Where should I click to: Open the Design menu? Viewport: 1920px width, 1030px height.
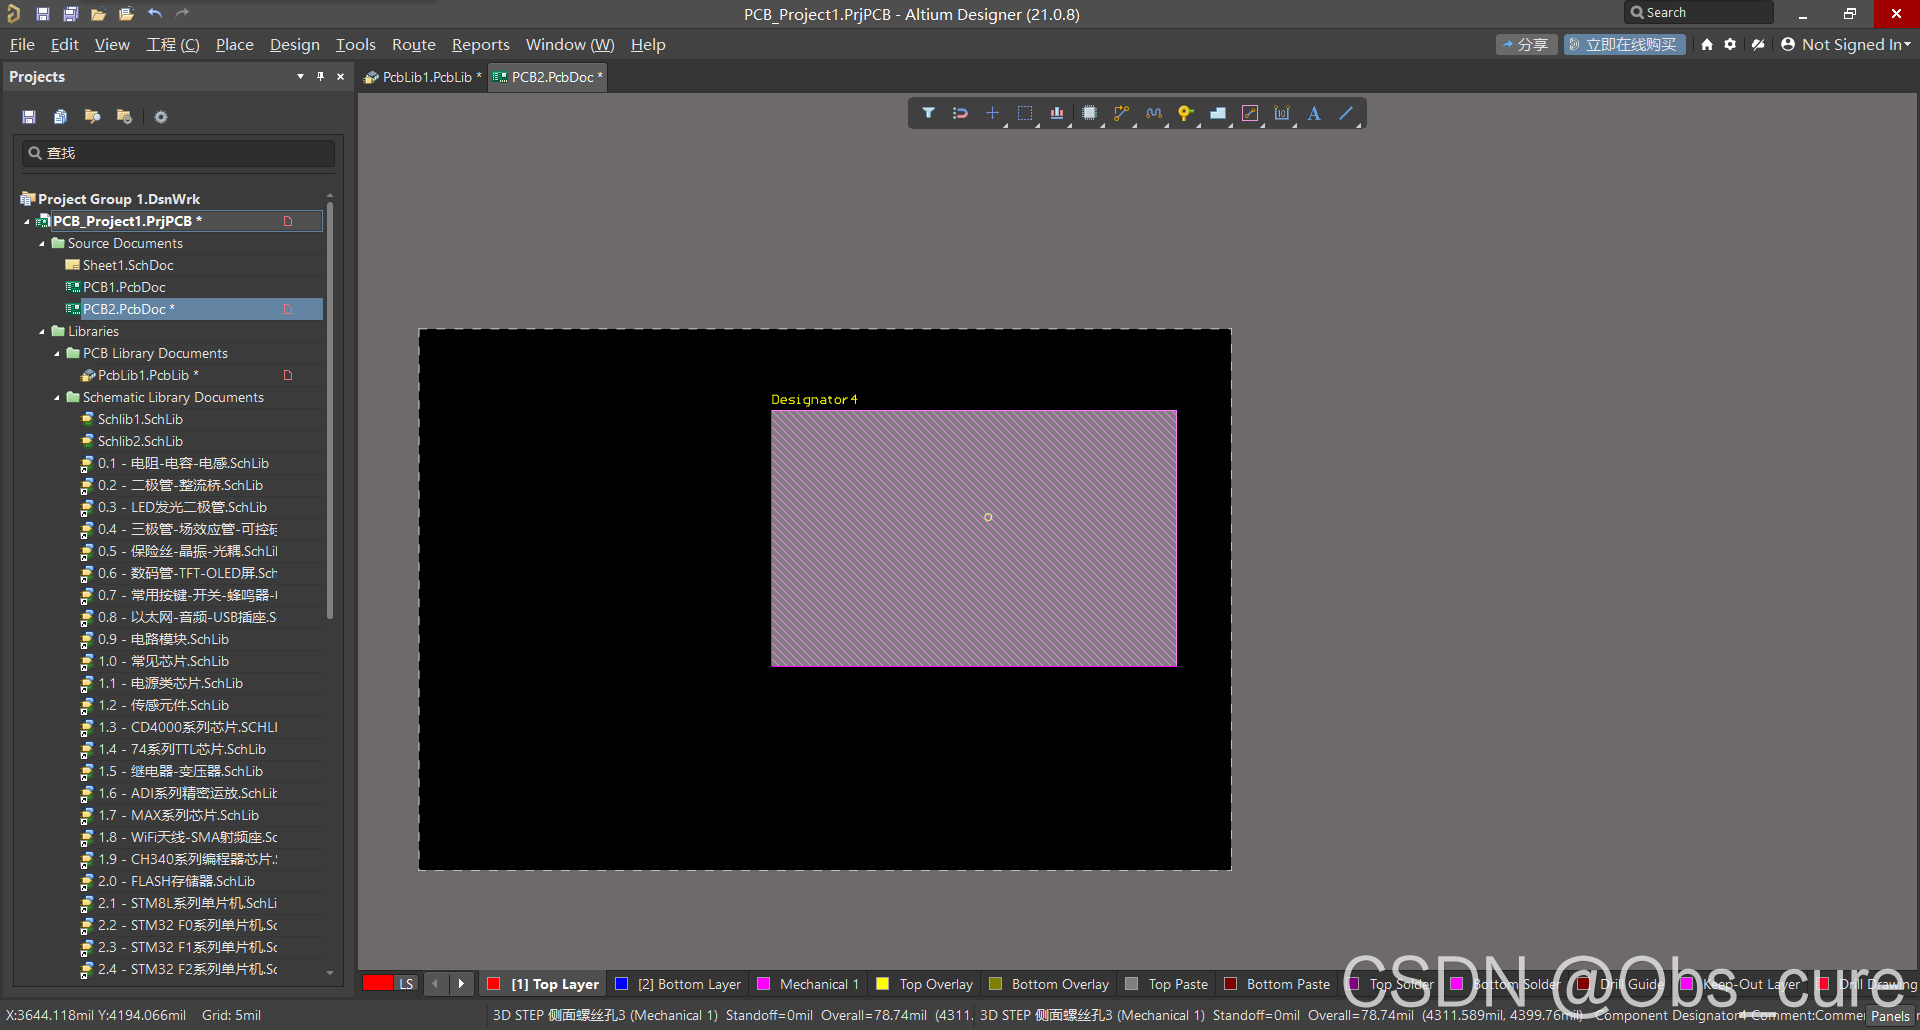tap(294, 45)
